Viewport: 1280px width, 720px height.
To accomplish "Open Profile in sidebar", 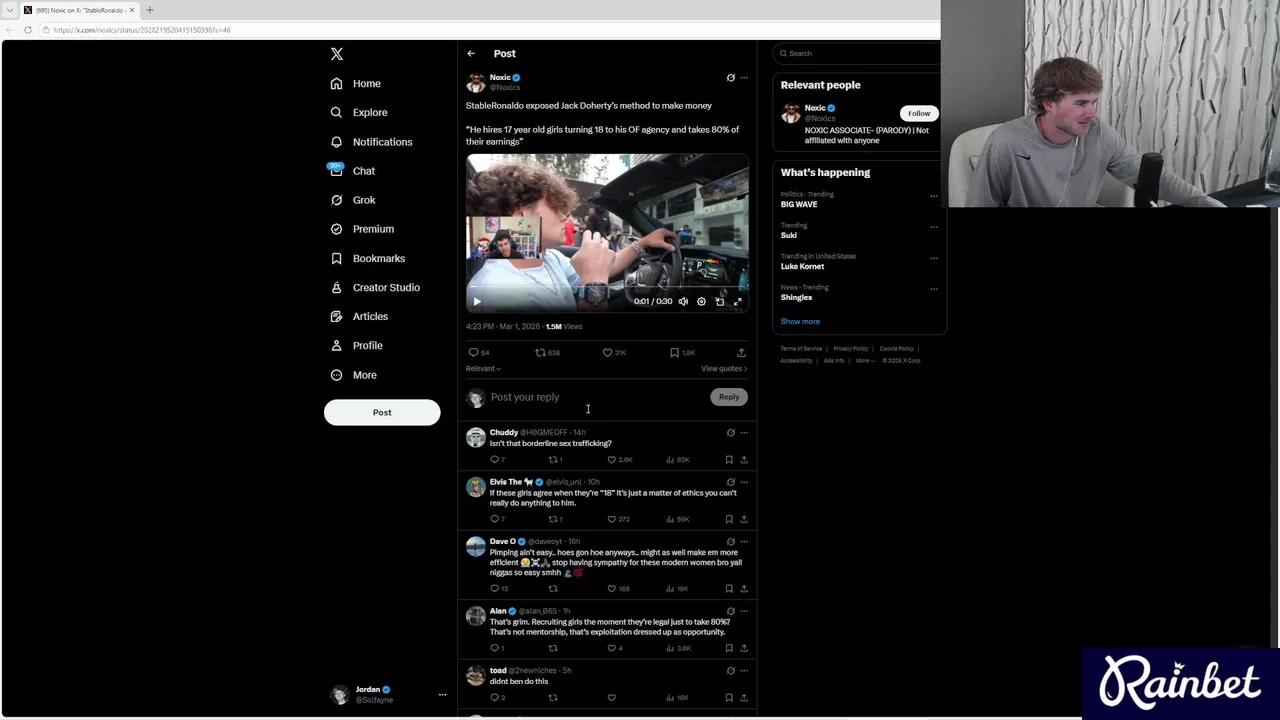I will pos(357,345).
